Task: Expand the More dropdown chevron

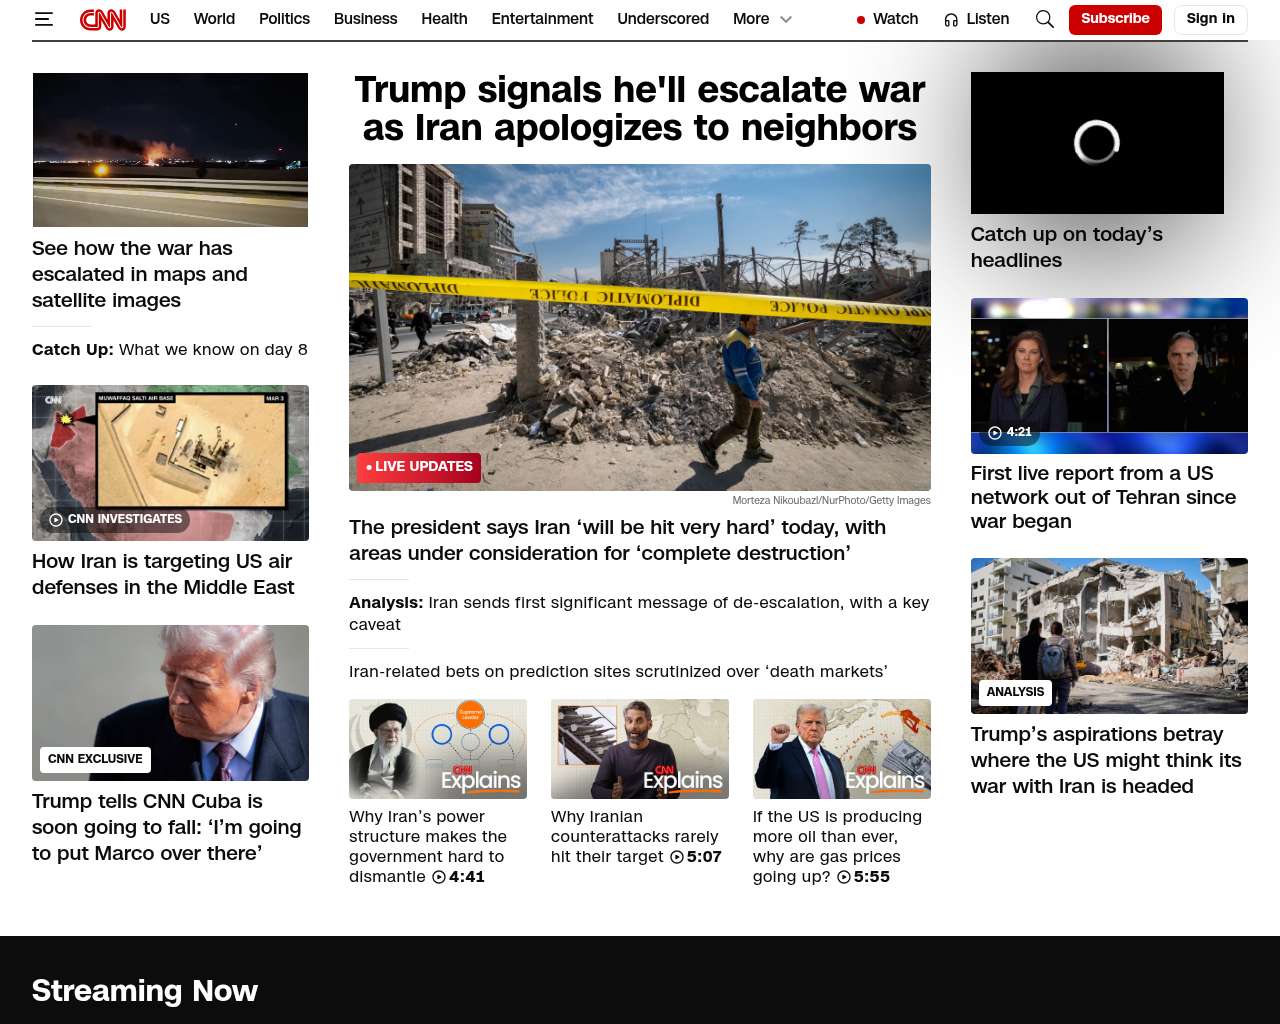Action: click(786, 19)
